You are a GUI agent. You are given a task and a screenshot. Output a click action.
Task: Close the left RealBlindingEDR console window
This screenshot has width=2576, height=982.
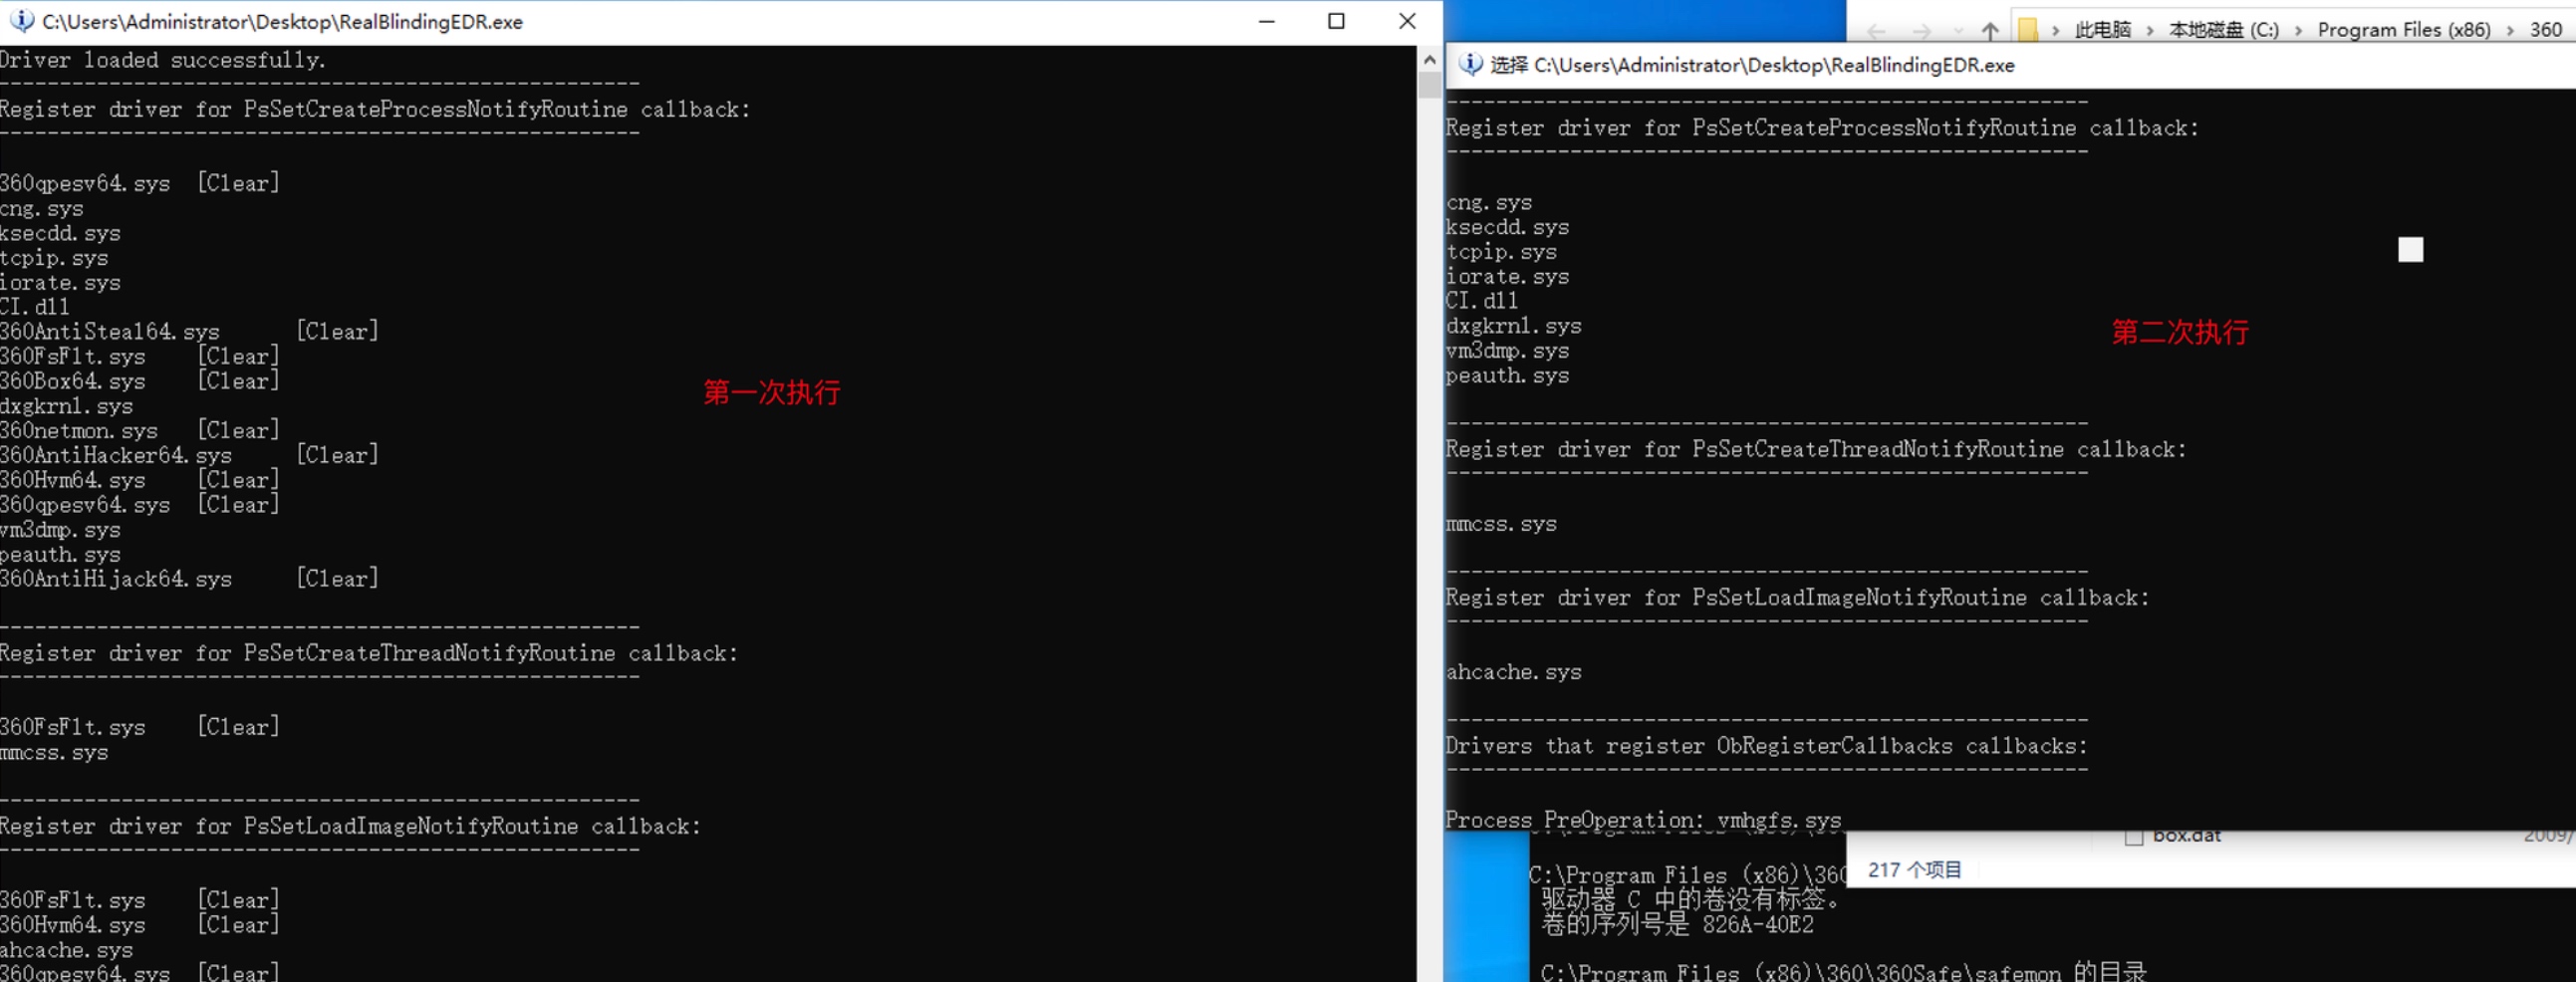[1406, 21]
